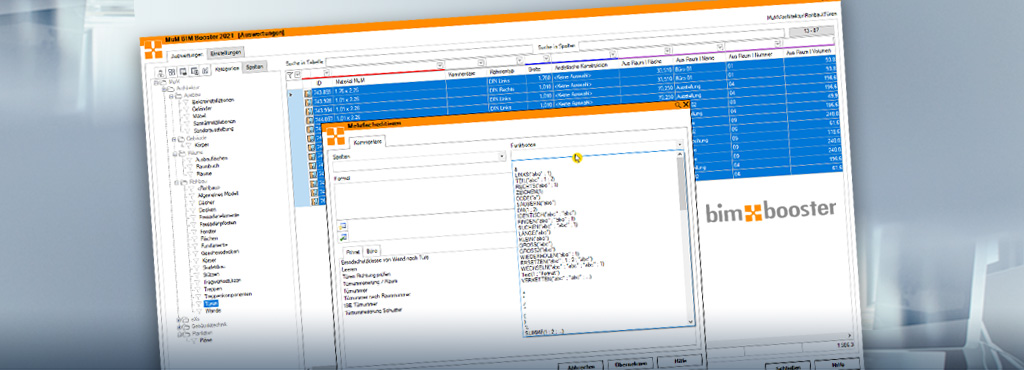
Task: Switch to the Einstellungen tab
Action: 226,53
